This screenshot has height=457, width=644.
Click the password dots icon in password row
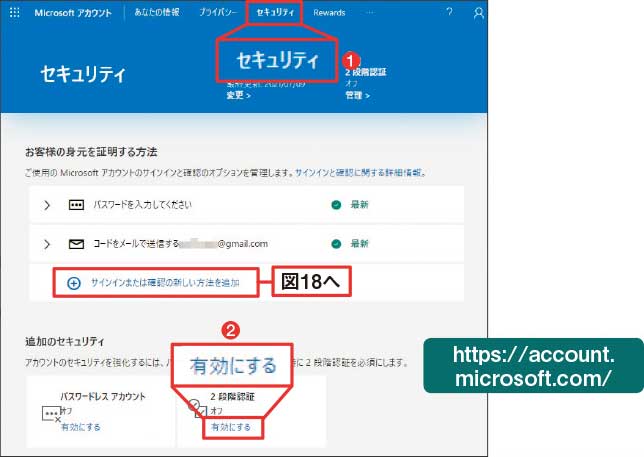tap(76, 205)
